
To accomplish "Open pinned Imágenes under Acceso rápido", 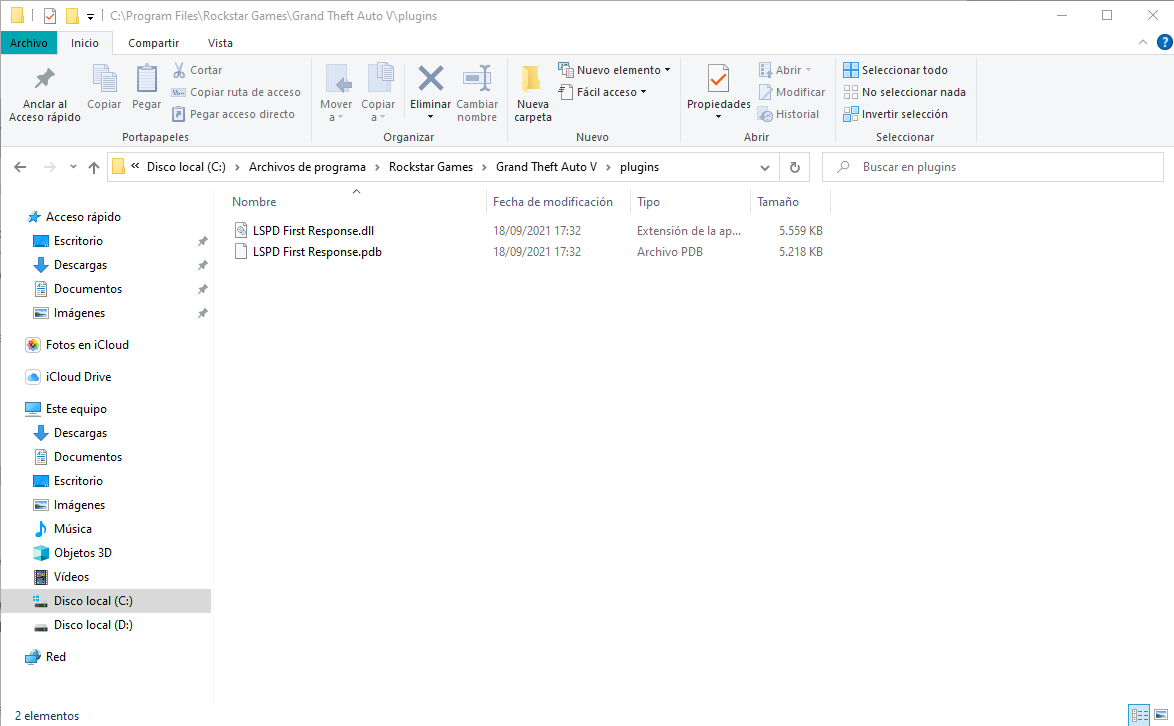I will click(x=79, y=313).
